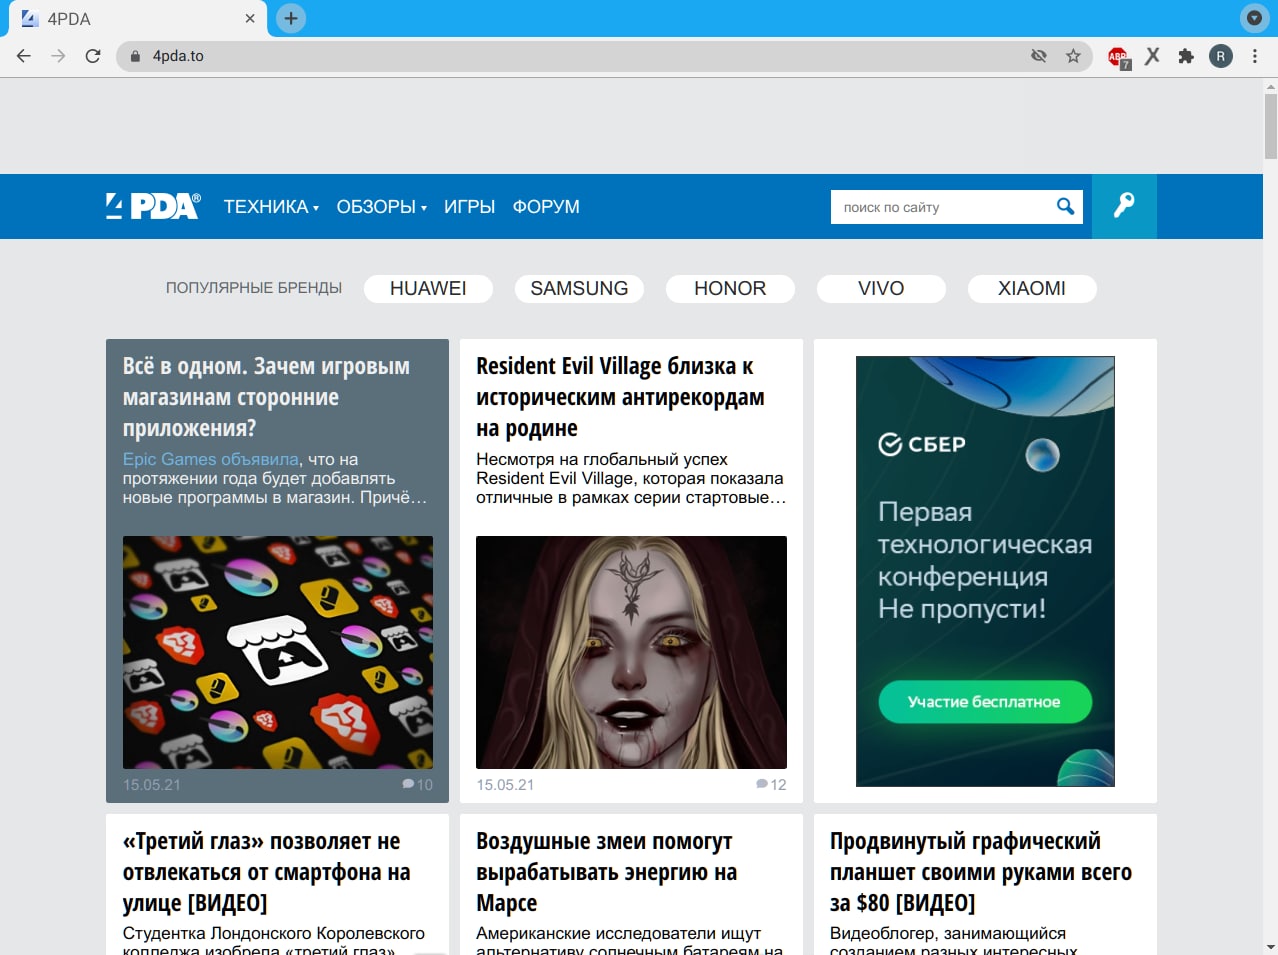This screenshot has width=1278, height=955.
Task: Expand the ТЕХНИКА dropdown menu
Action: click(x=271, y=207)
